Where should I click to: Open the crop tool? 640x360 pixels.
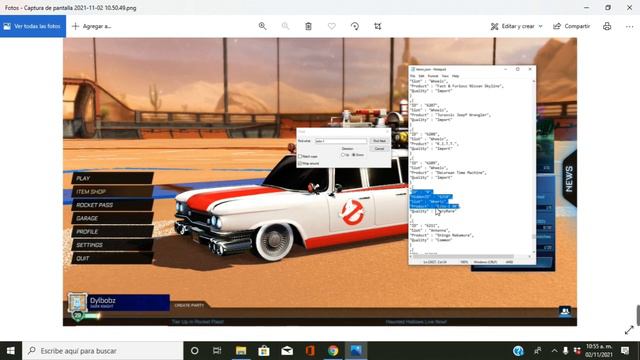(x=378, y=26)
